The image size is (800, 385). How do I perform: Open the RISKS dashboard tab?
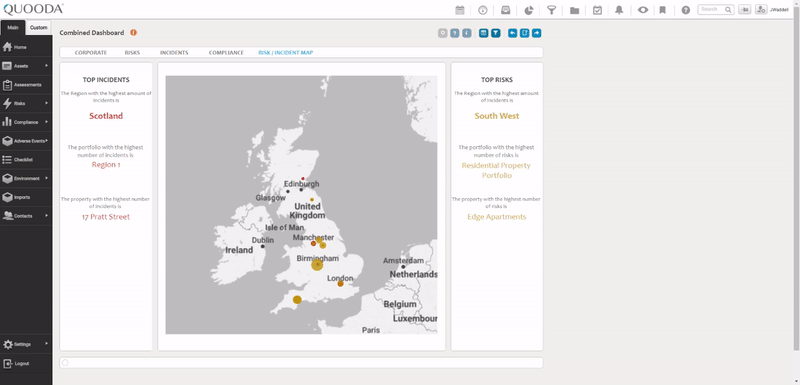click(x=132, y=53)
